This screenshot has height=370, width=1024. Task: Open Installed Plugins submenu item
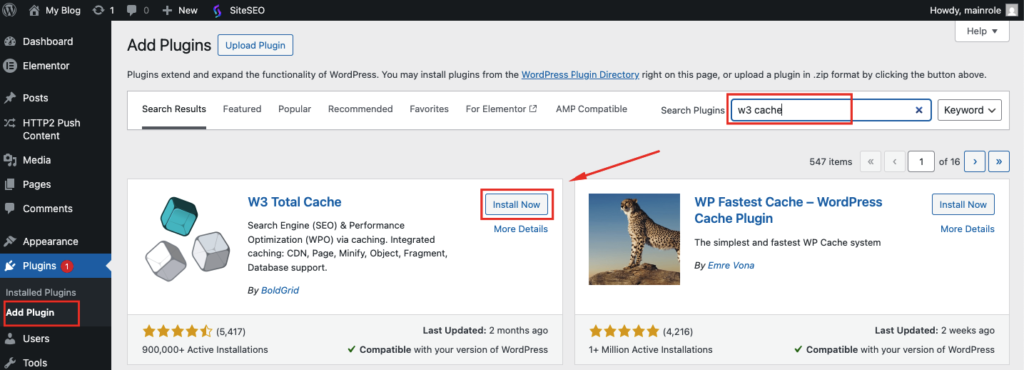tap(40, 292)
